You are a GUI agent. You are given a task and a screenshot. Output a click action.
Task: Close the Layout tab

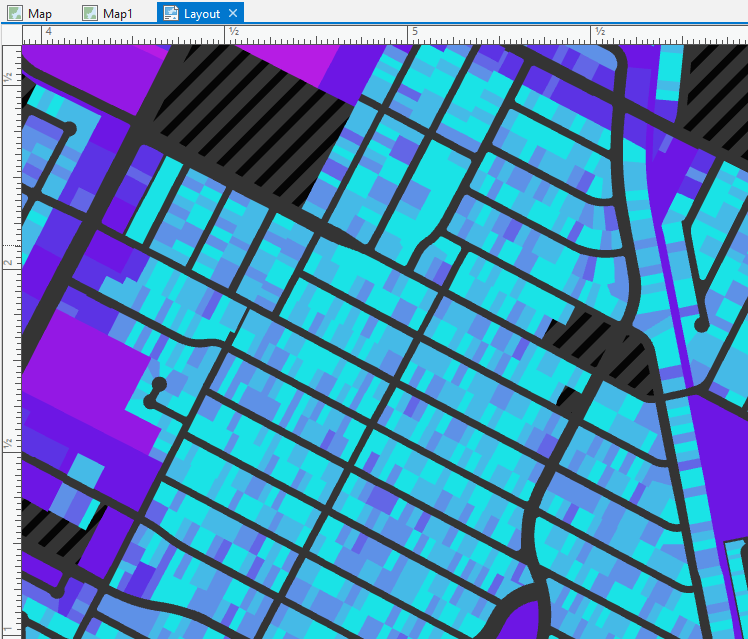pyautogui.click(x=233, y=13)
